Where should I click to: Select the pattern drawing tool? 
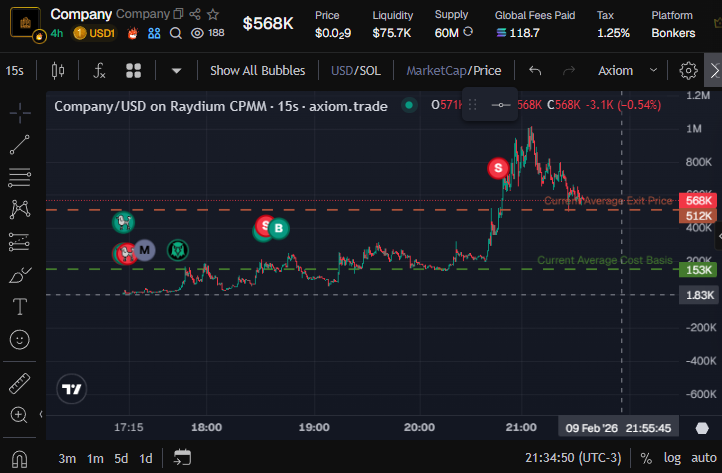[20, 210]
